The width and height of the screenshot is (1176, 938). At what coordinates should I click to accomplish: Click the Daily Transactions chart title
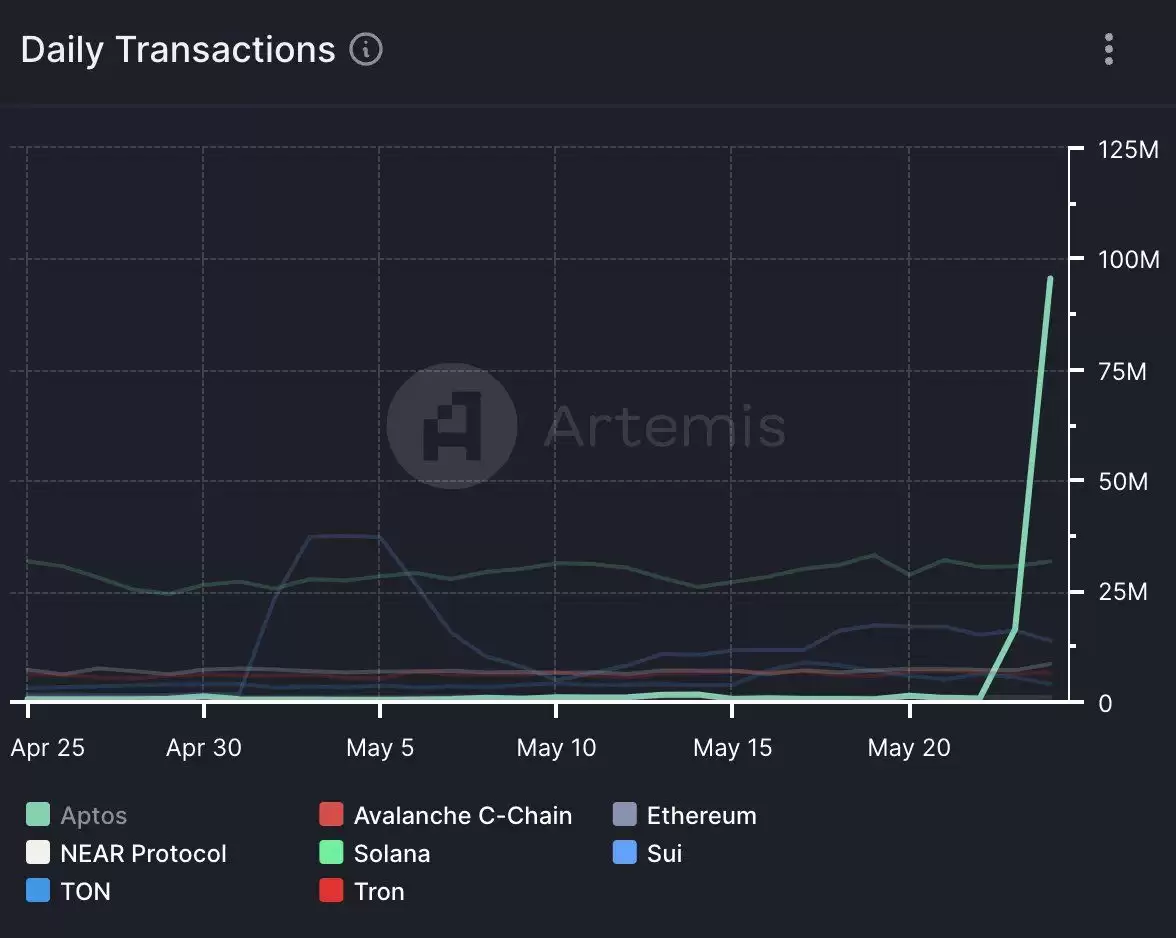178,50
